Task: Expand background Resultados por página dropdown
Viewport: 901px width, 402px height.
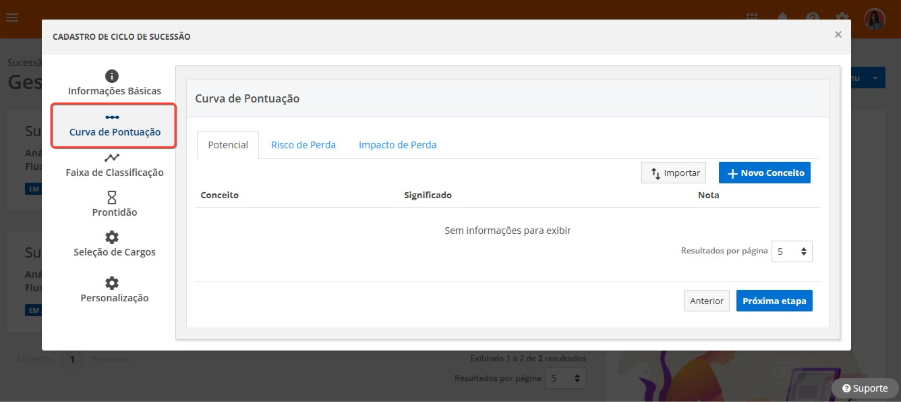Action: coord(565,378)
